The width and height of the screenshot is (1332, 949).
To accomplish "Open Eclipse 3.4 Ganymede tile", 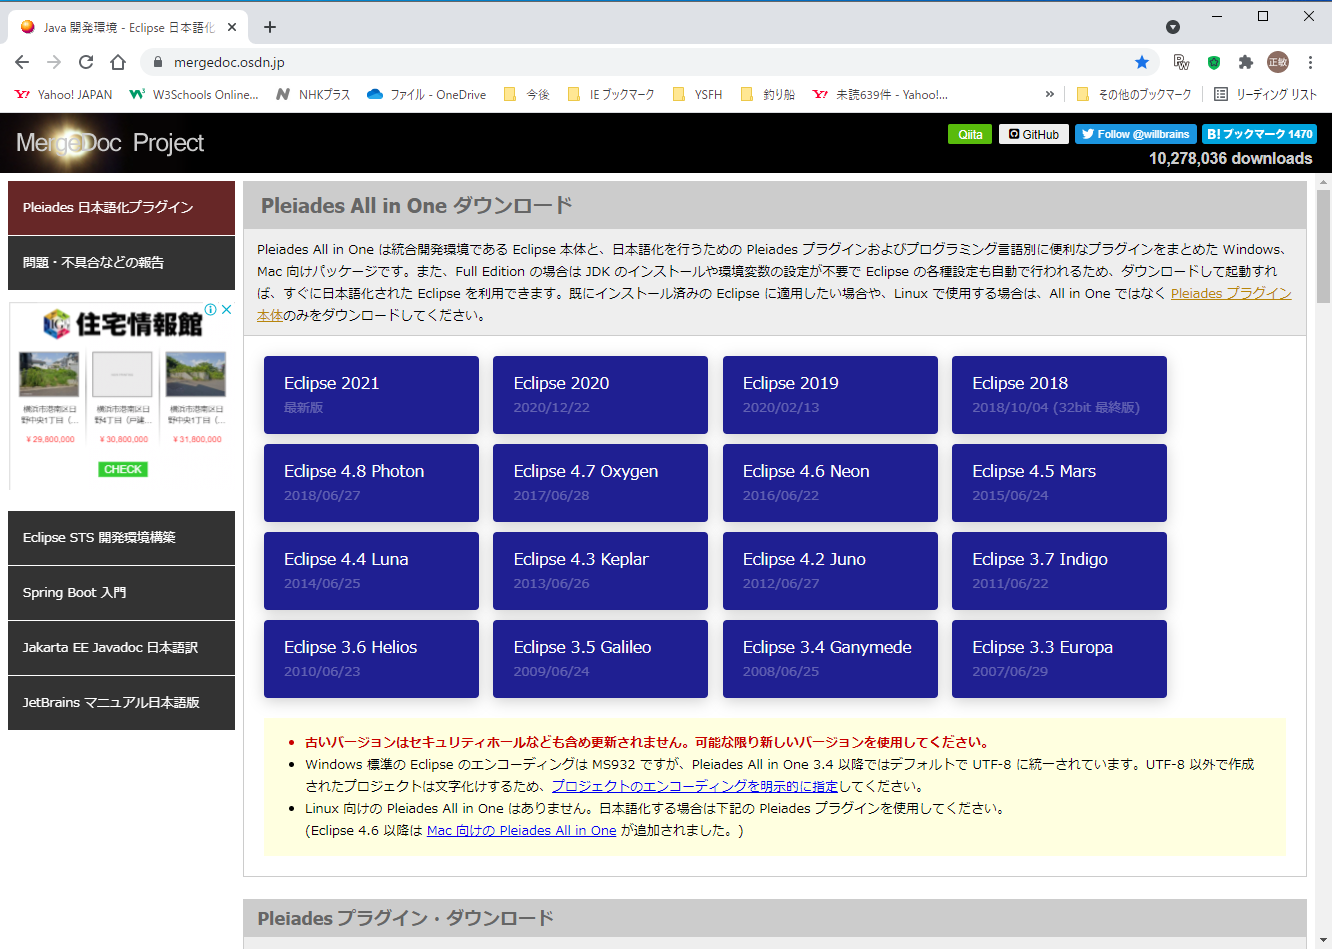I will [830, 659].
